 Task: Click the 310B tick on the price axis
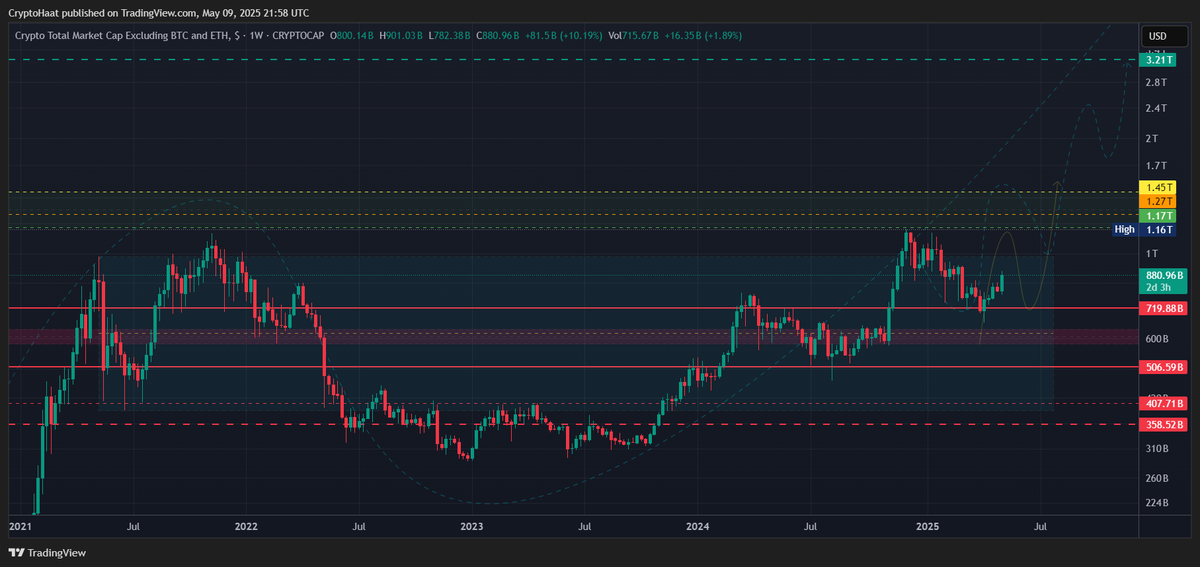(x=1158, y=448)
